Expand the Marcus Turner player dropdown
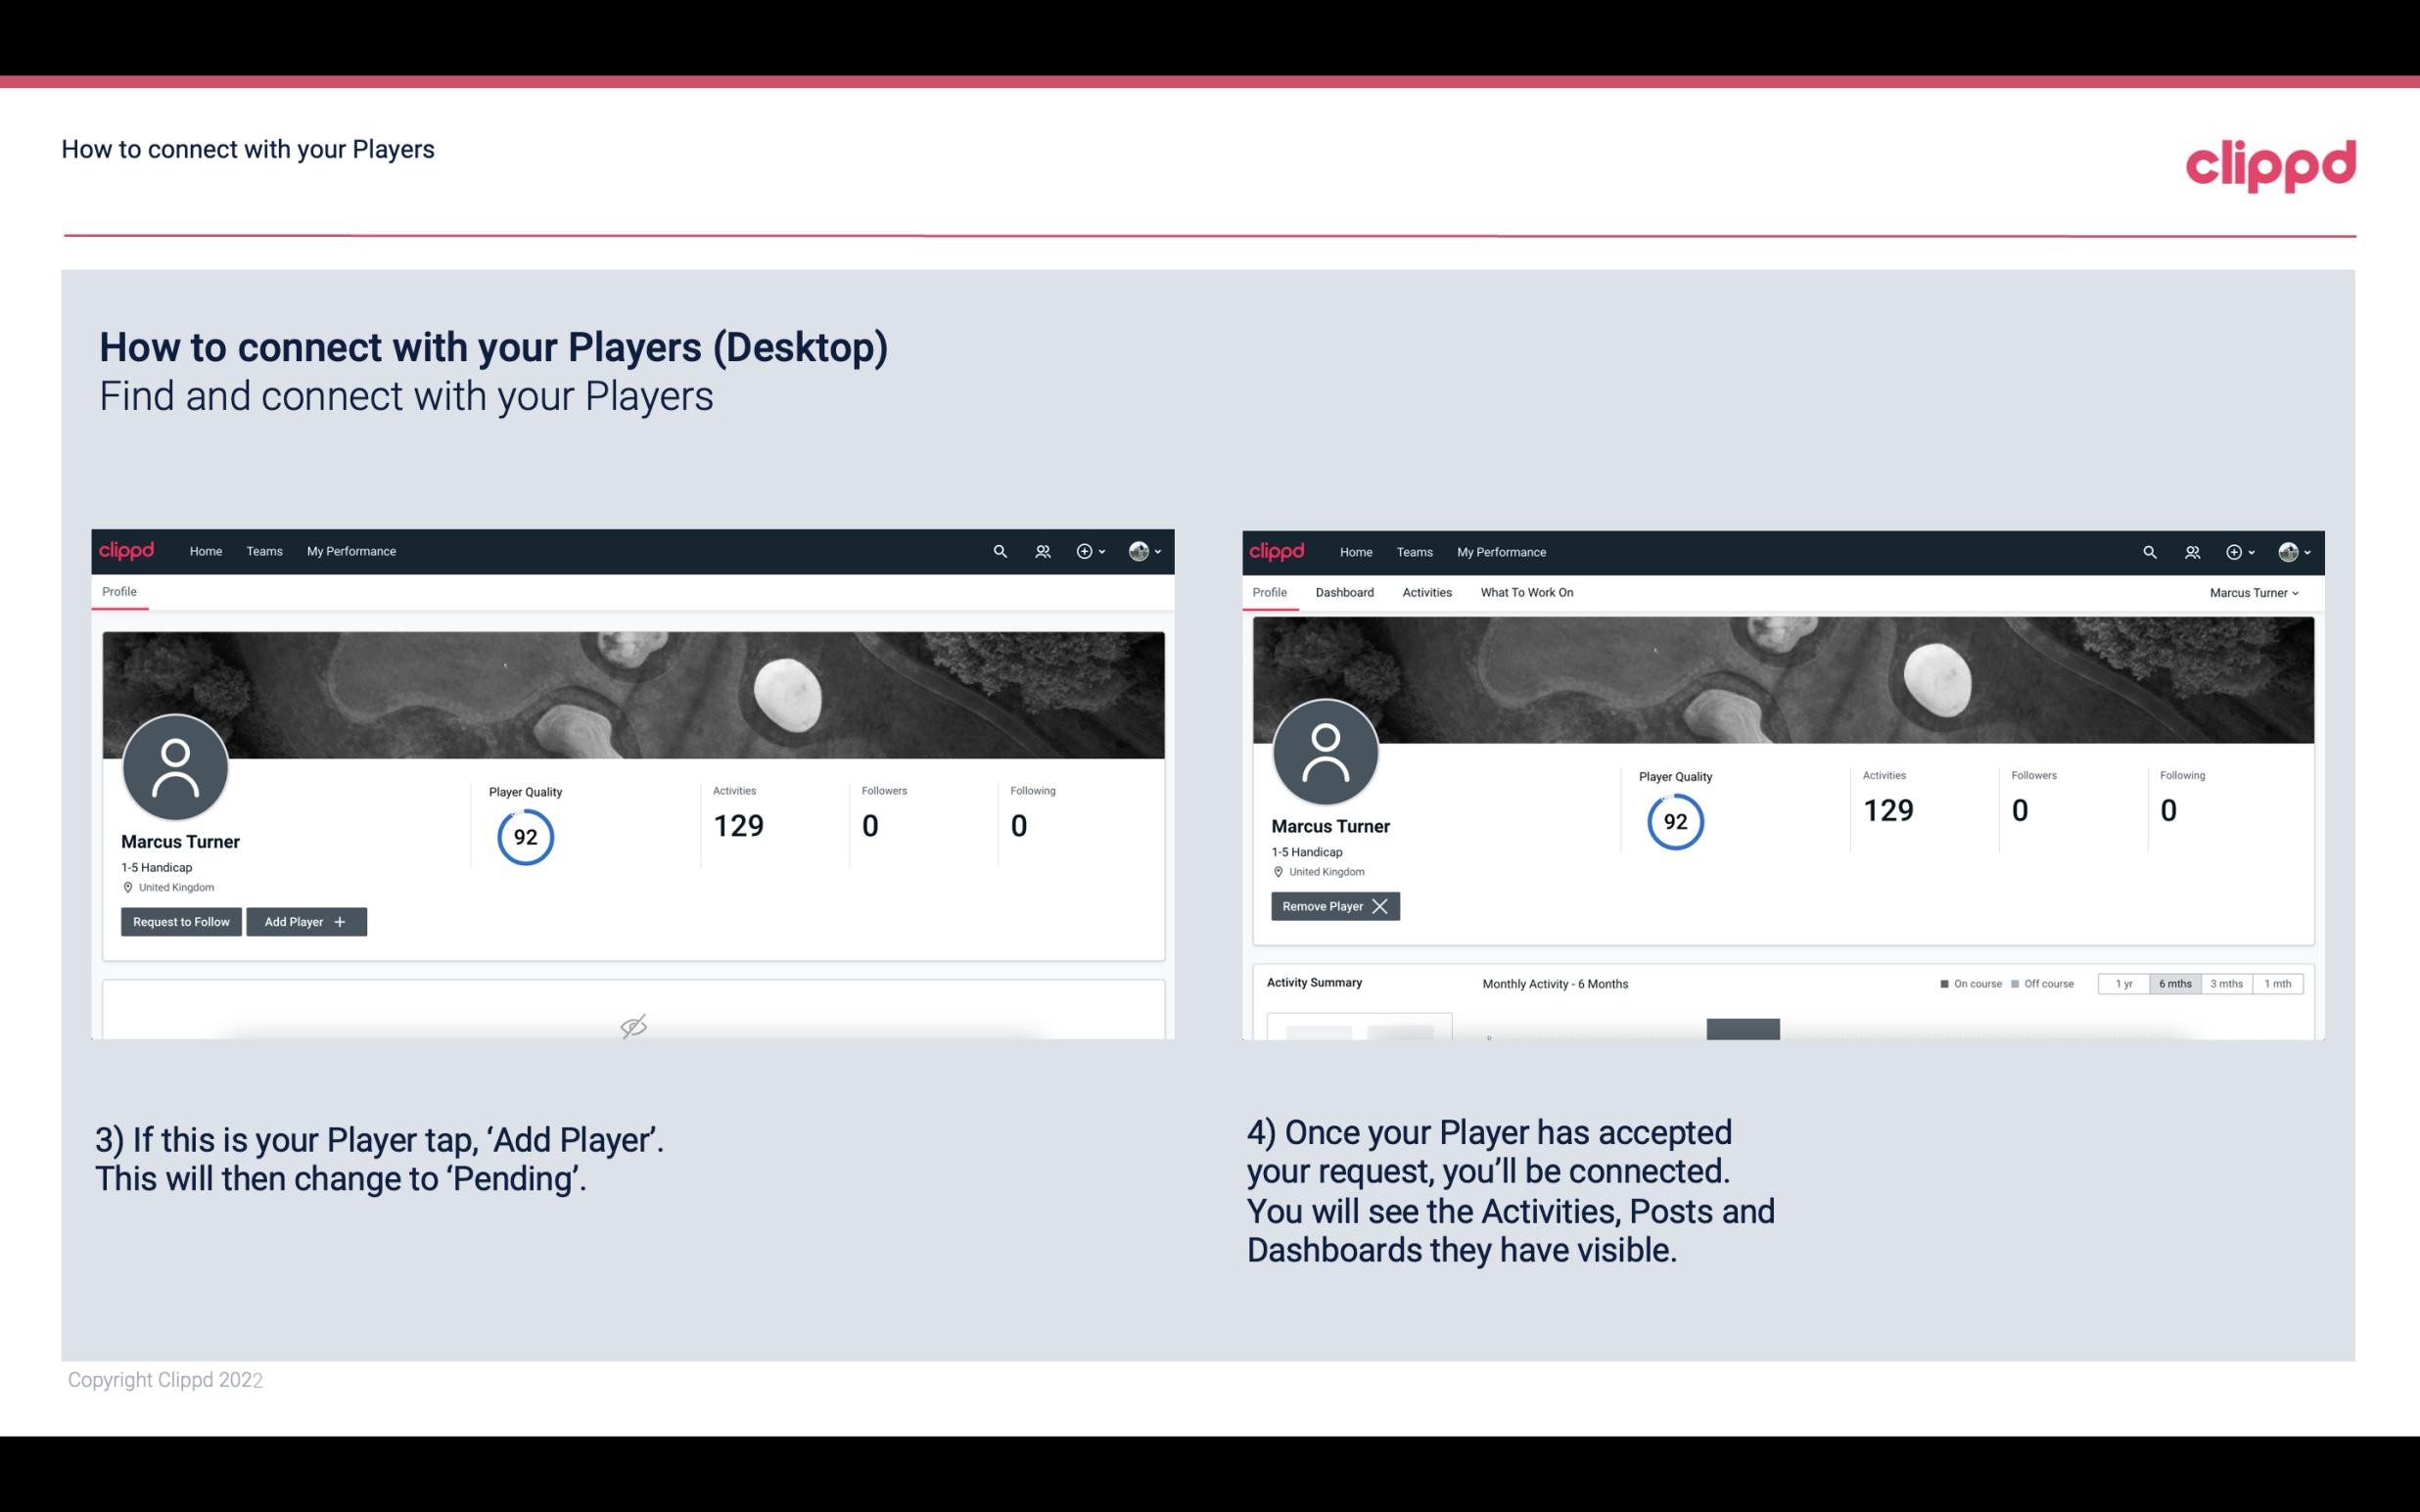Viewport: 2420px width, 1512px height. pos(2255,592)
